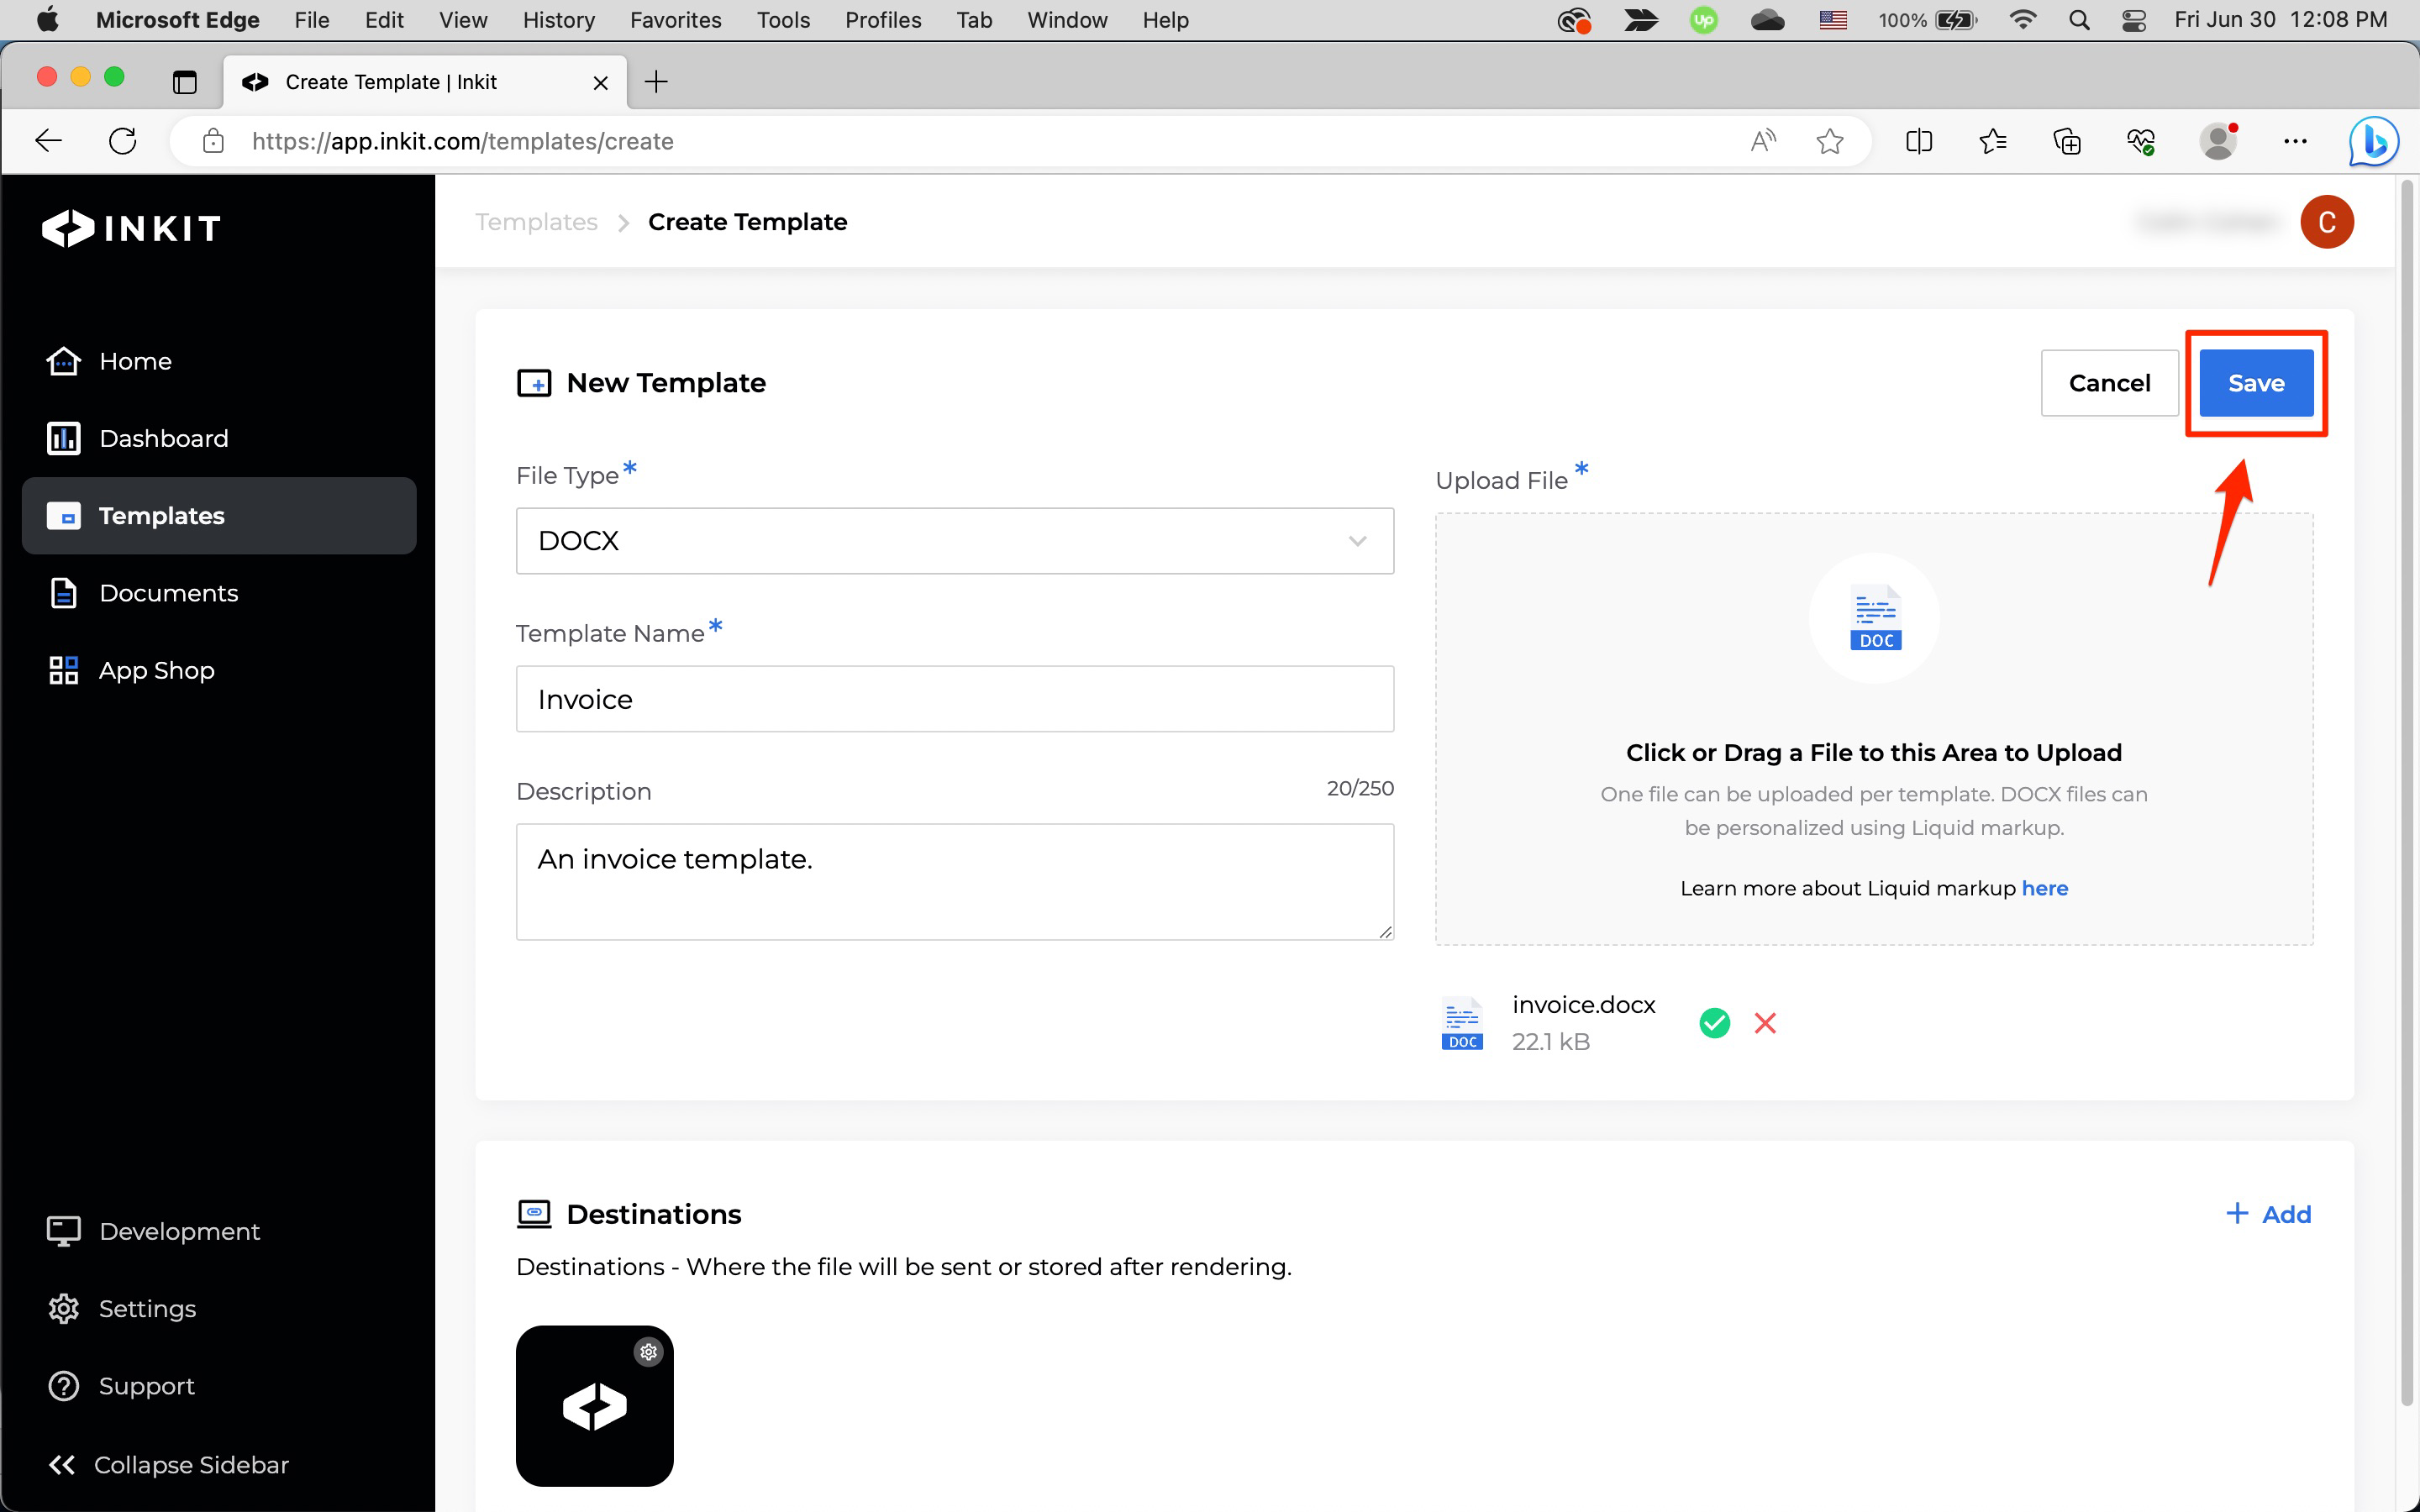Click into the Template Name field
The width and height of the screenshot is (2420, 1512).
click(954, 699)
